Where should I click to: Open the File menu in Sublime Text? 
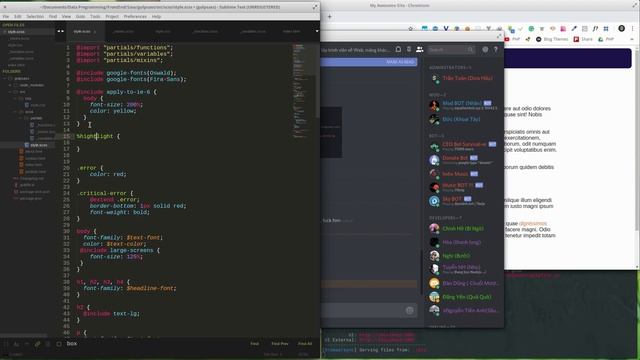(x=6, y=17)
